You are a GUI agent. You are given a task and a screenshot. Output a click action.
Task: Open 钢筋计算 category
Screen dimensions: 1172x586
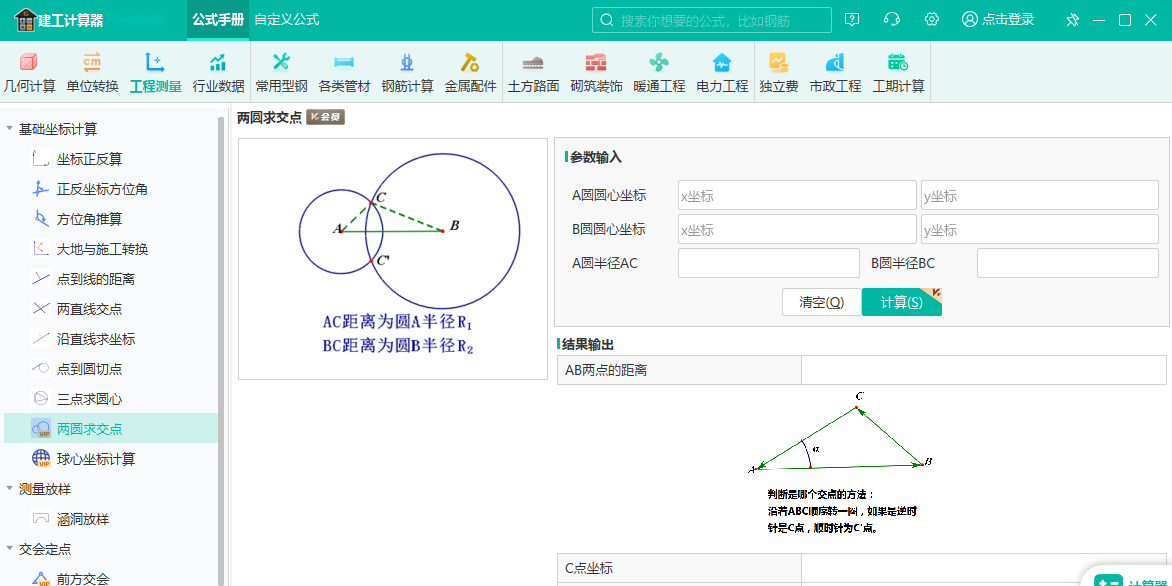tap(407, 73)
